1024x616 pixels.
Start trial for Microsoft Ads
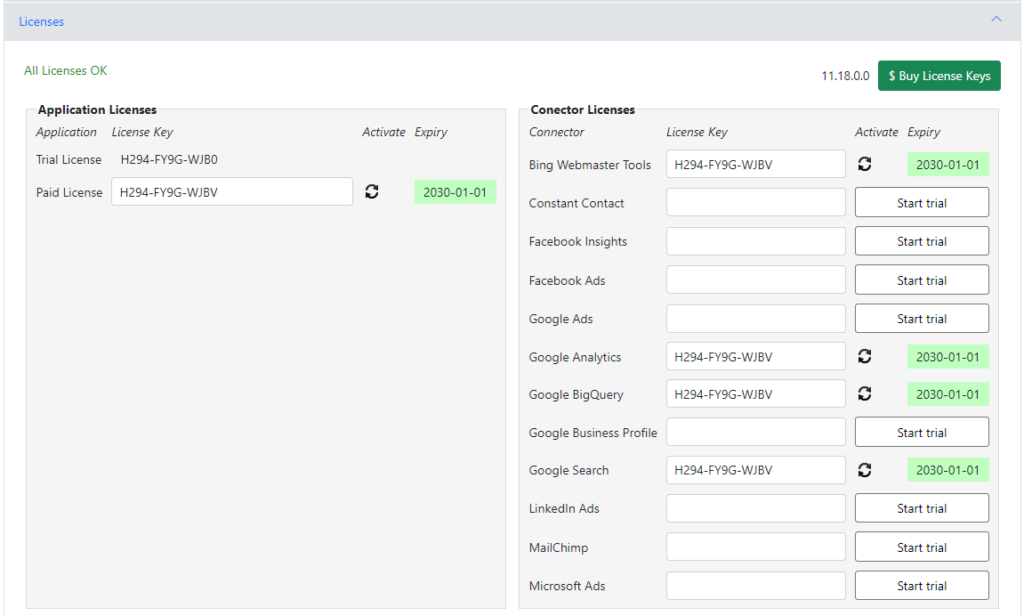pos(921,585)
